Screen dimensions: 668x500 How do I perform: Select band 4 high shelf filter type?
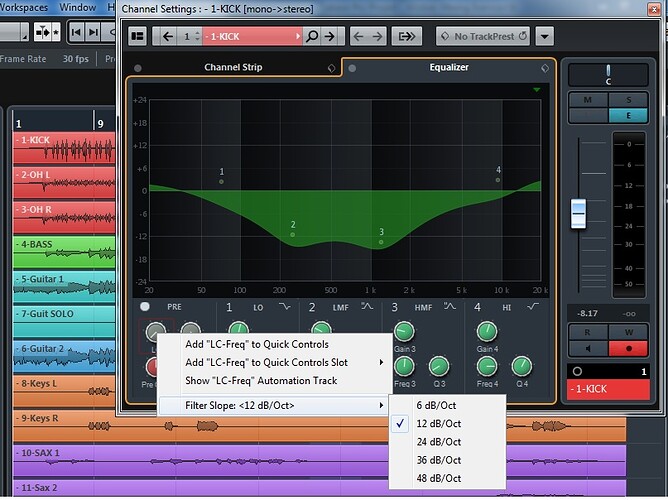pos(533,307)
